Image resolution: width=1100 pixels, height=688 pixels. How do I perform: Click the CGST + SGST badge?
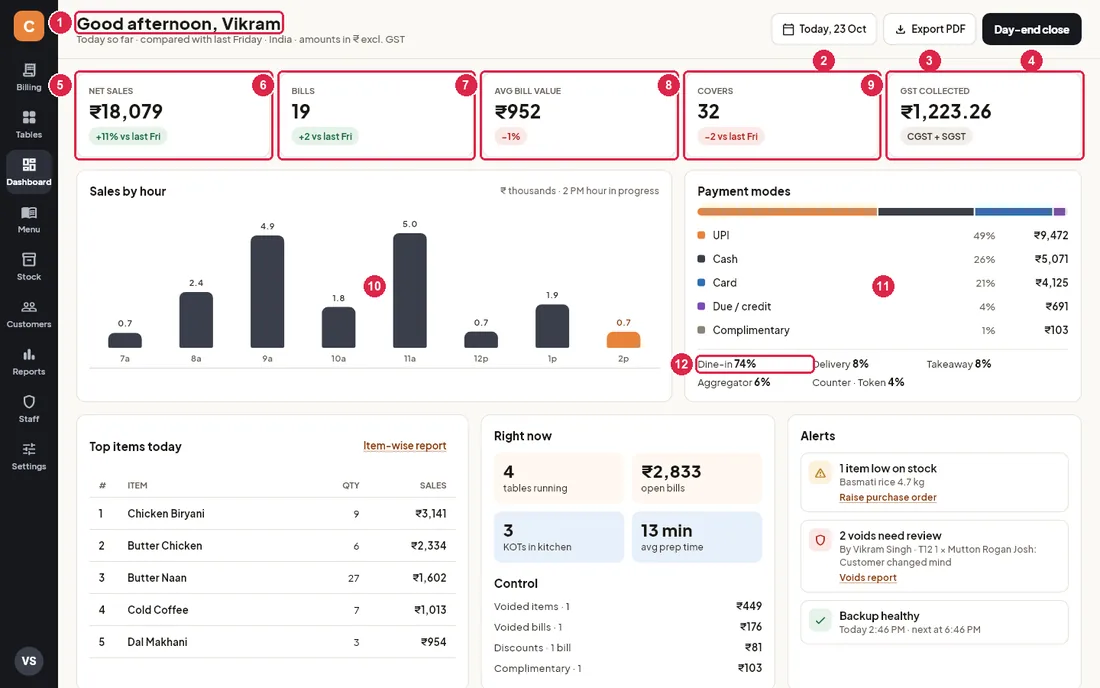[x=936, y=136]
